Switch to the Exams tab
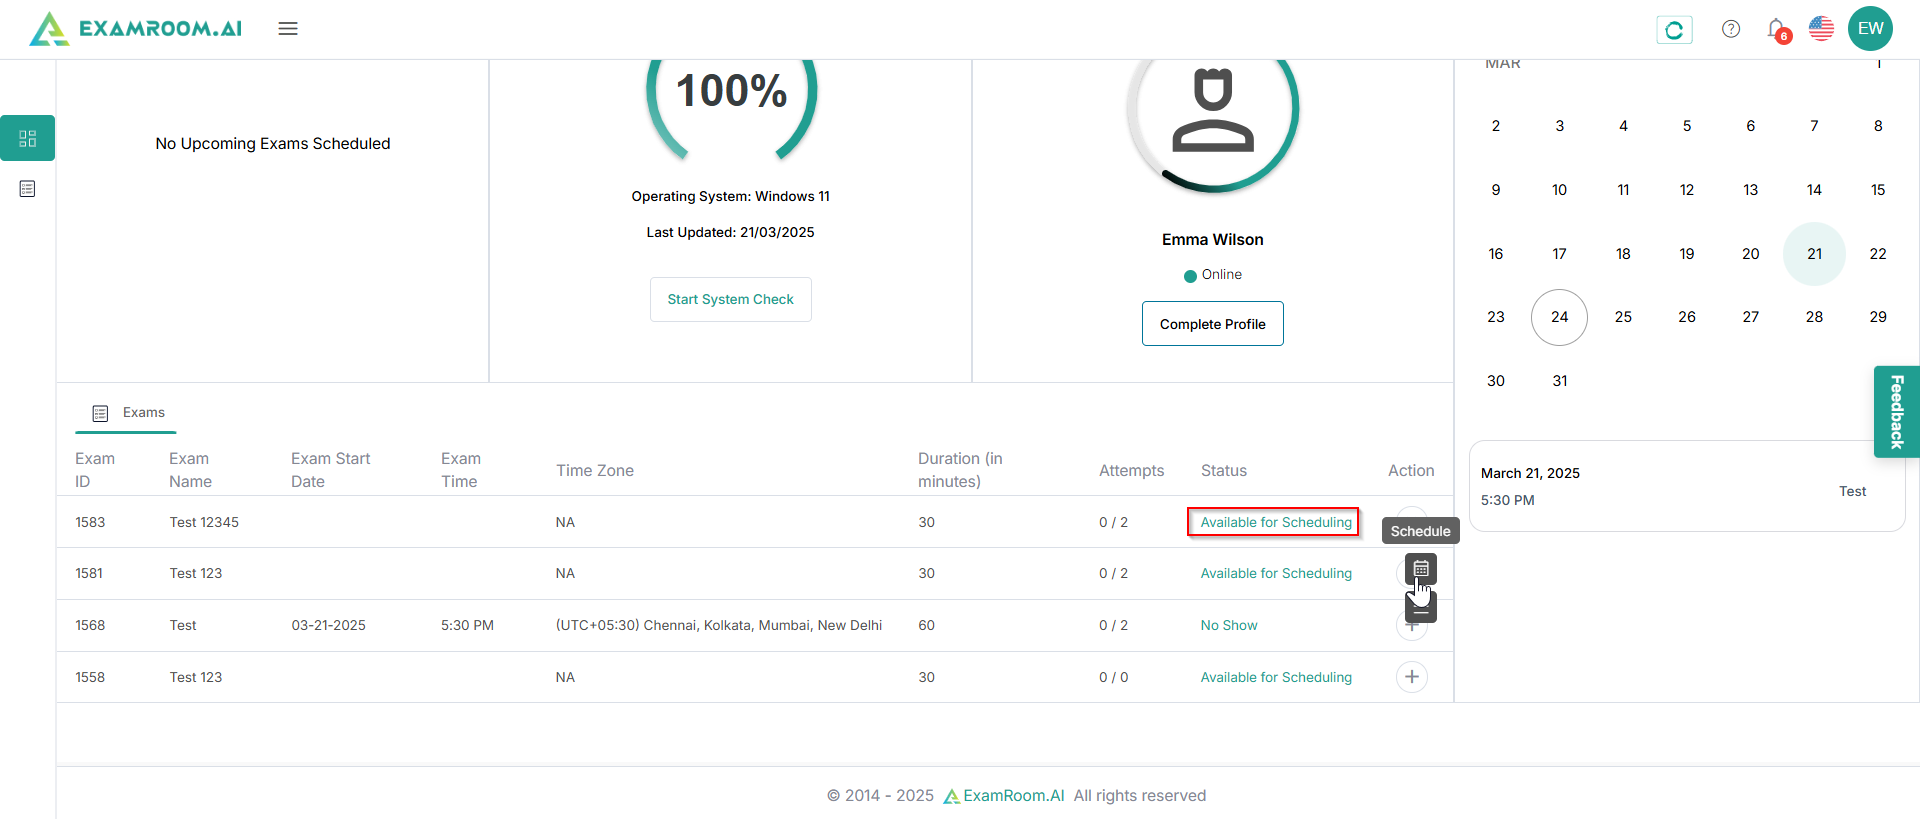1920x819 pixels. tap(127, 413)
